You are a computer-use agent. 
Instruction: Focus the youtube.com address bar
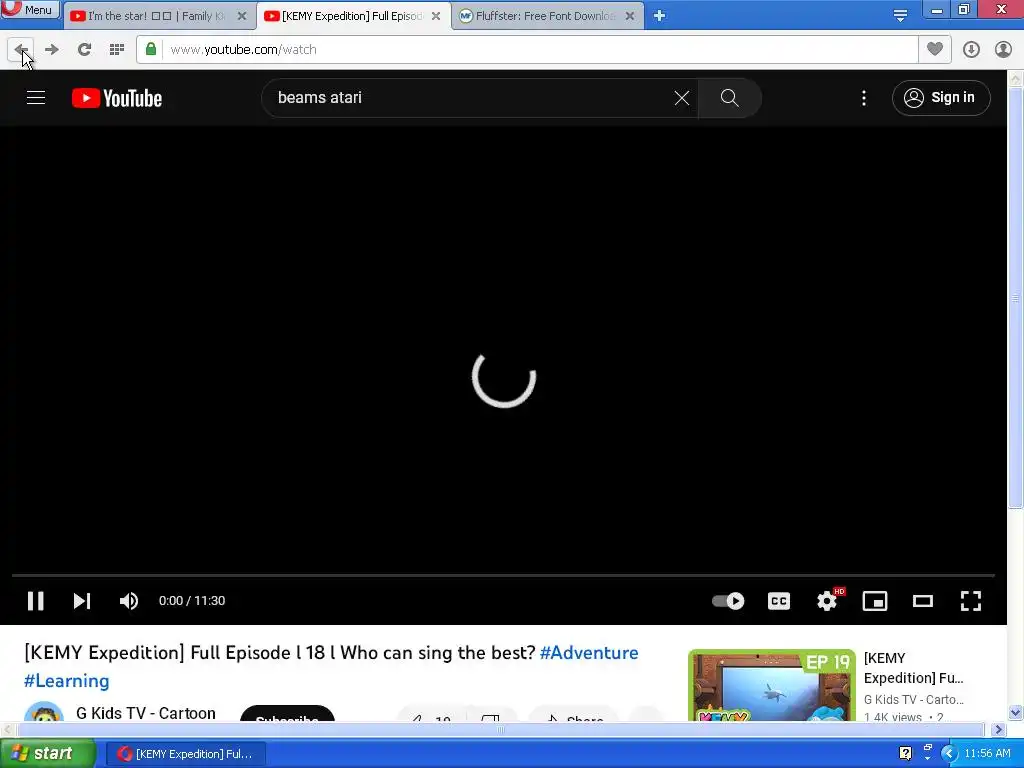pyautogui.click(x=527, y=50)
